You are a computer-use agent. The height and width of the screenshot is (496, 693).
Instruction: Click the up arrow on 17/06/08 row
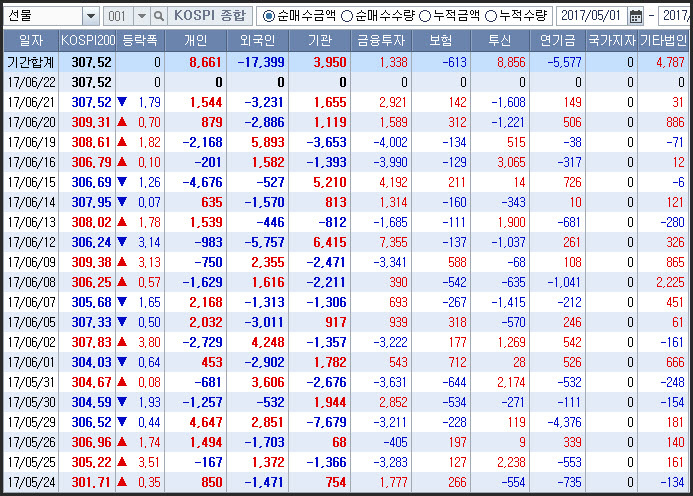click(122, 282)
